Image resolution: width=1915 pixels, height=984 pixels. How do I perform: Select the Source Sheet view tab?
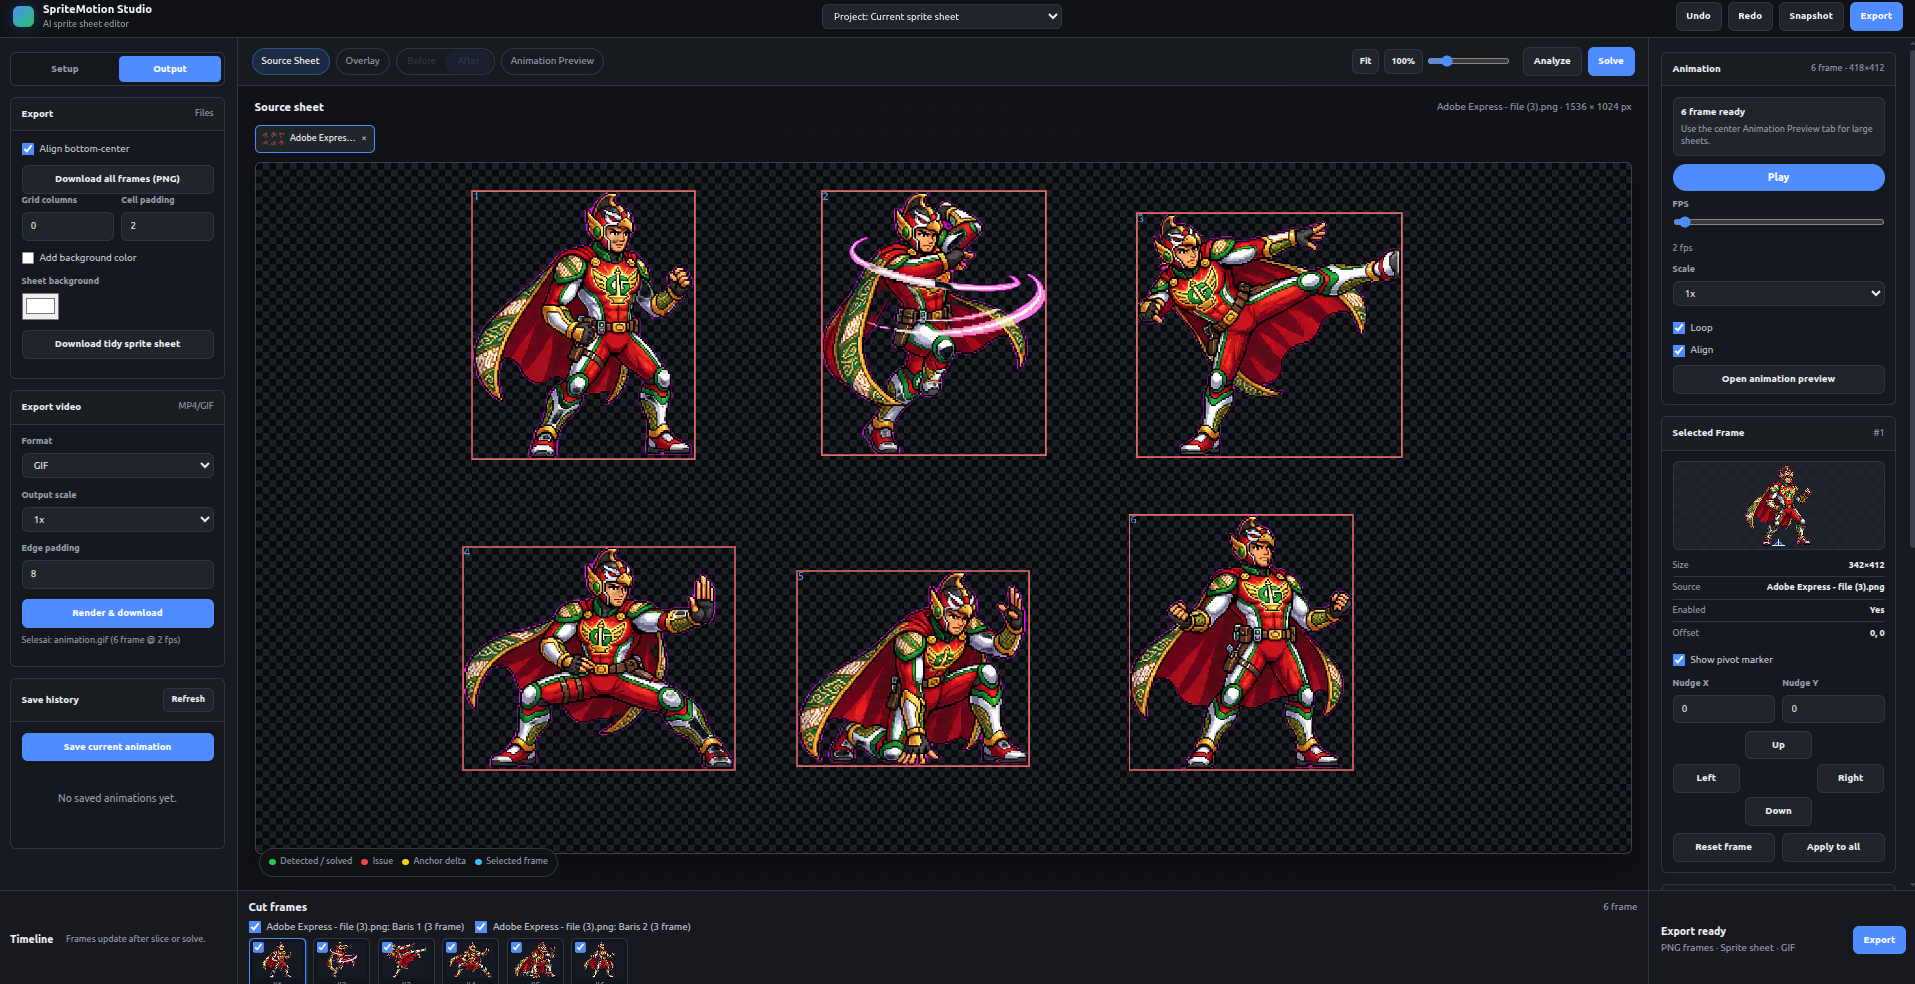click(291, 61)
